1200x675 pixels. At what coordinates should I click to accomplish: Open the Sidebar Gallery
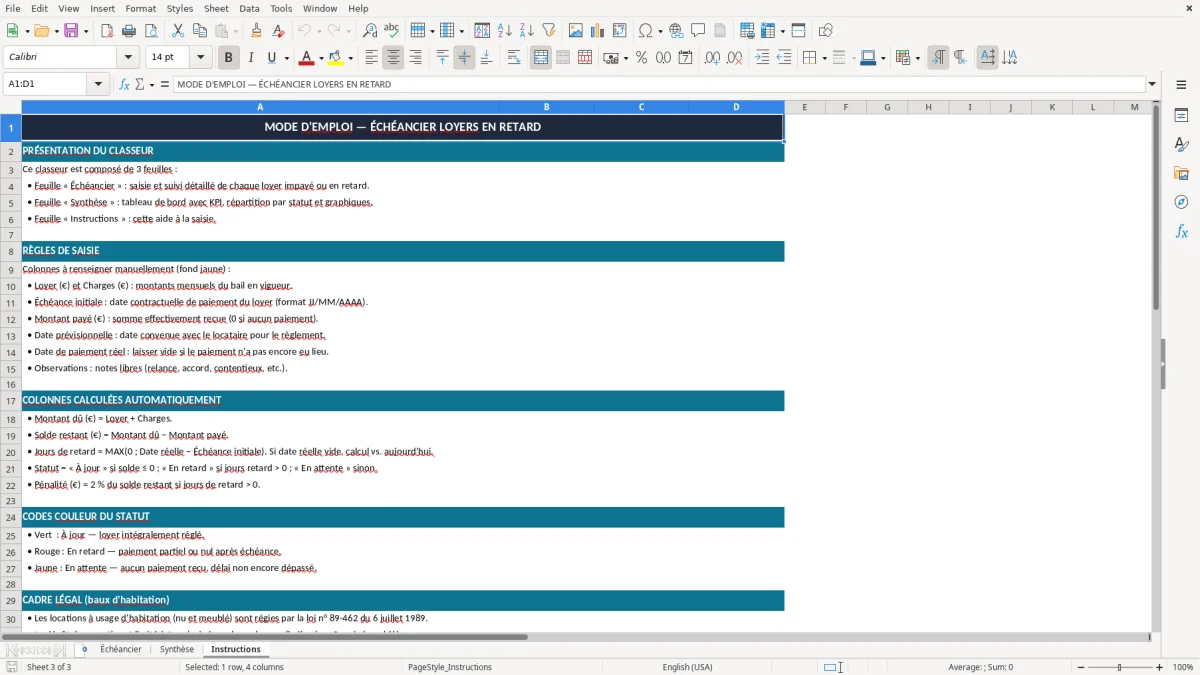coord(1181,173)
